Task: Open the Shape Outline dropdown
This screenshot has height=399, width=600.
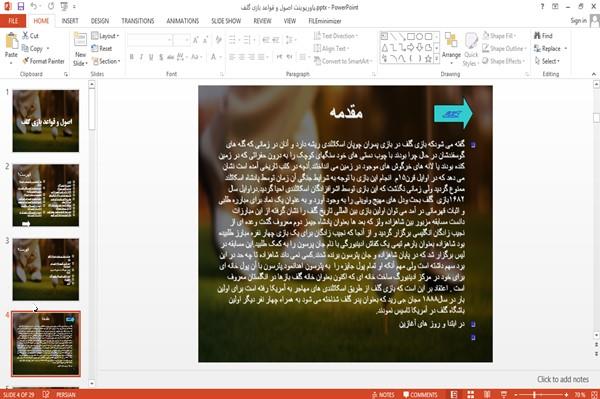Action: 504,48
